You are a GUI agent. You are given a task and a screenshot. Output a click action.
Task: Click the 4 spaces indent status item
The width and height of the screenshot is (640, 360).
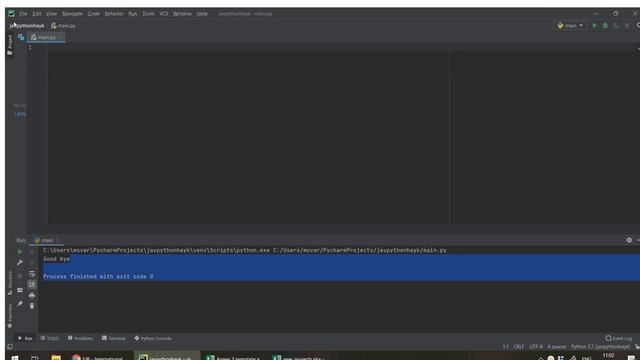click(x=557, y=347)
